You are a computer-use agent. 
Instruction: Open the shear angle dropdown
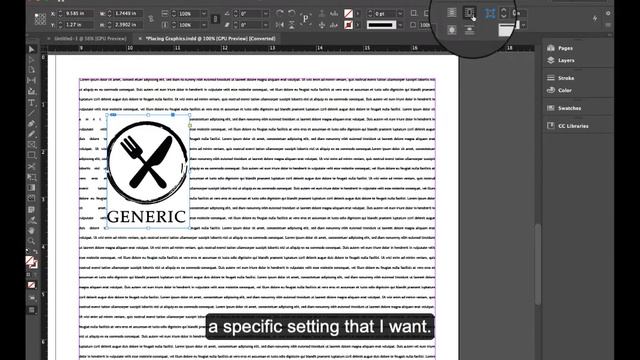[x=265, y=25]
